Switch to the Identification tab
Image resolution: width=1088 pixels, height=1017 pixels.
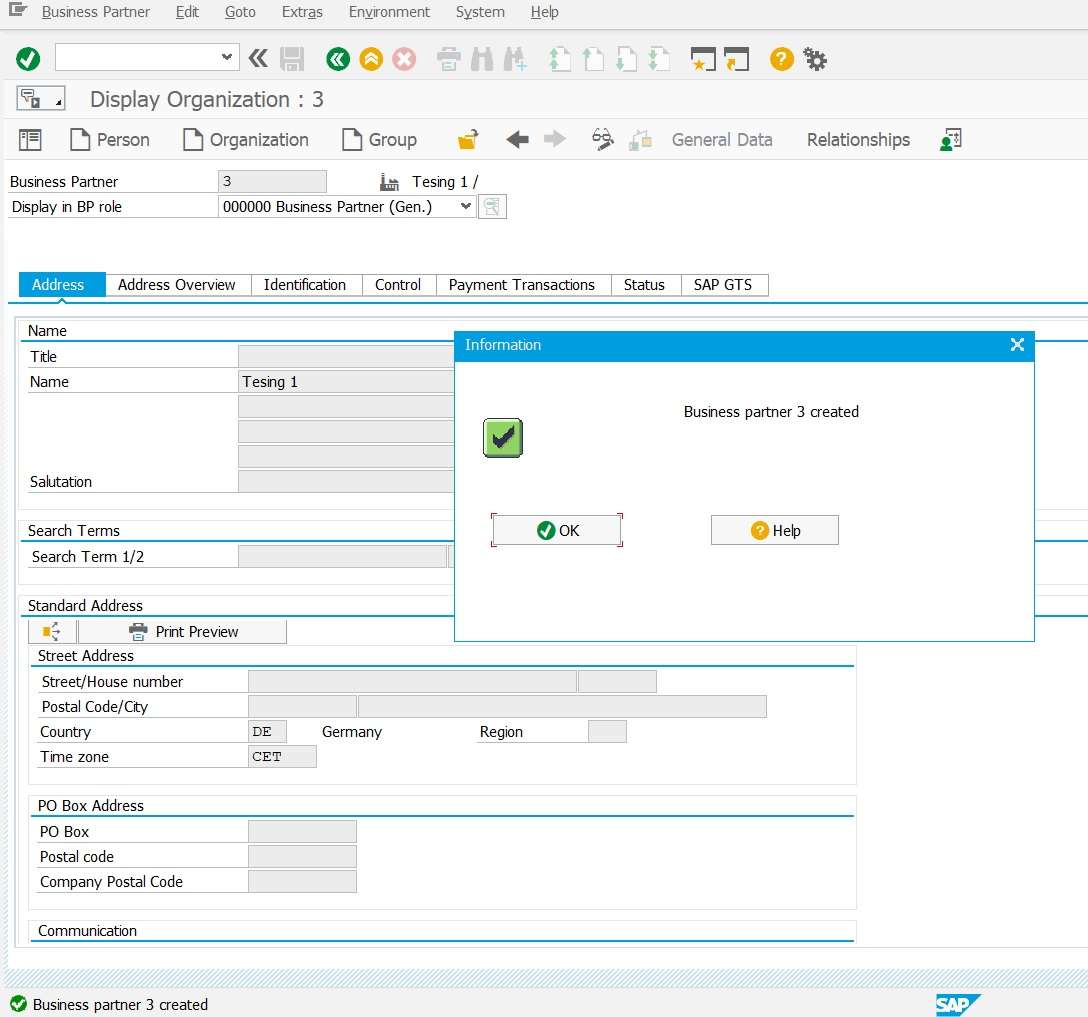[305, 284]
